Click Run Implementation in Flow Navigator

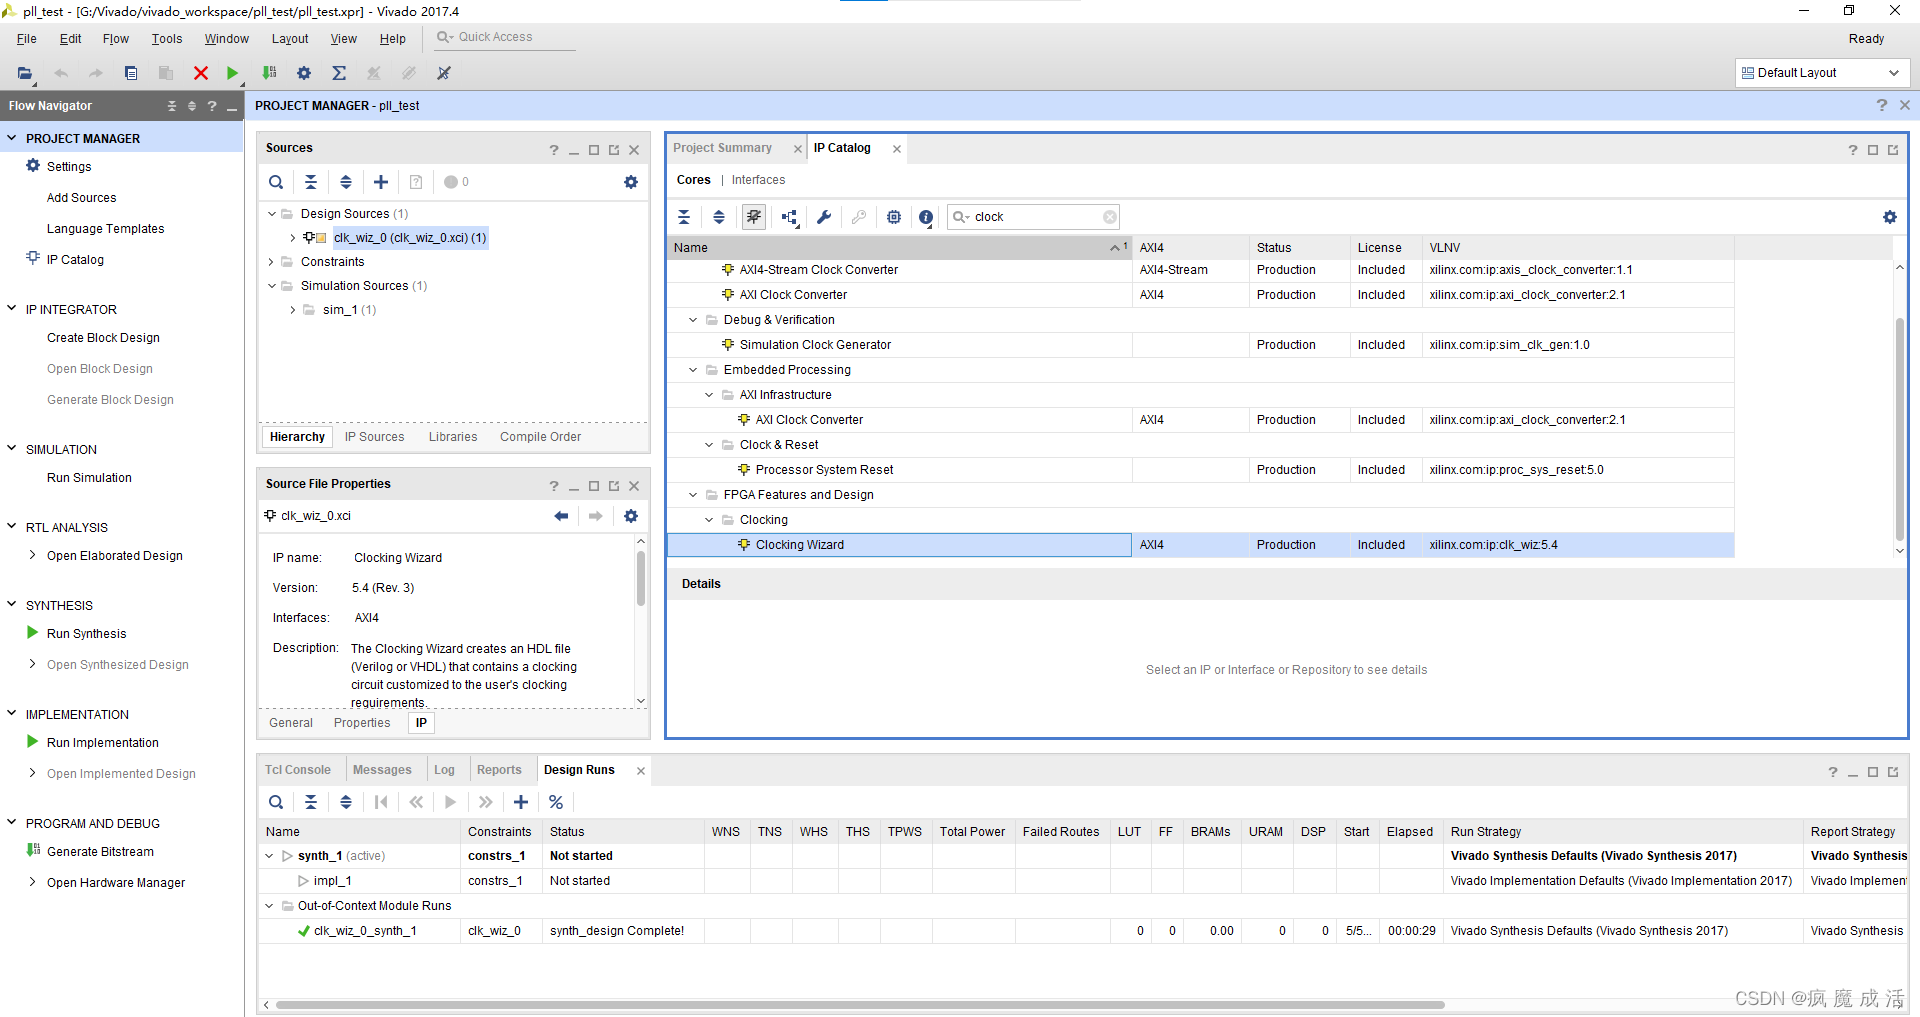(103, 743)
